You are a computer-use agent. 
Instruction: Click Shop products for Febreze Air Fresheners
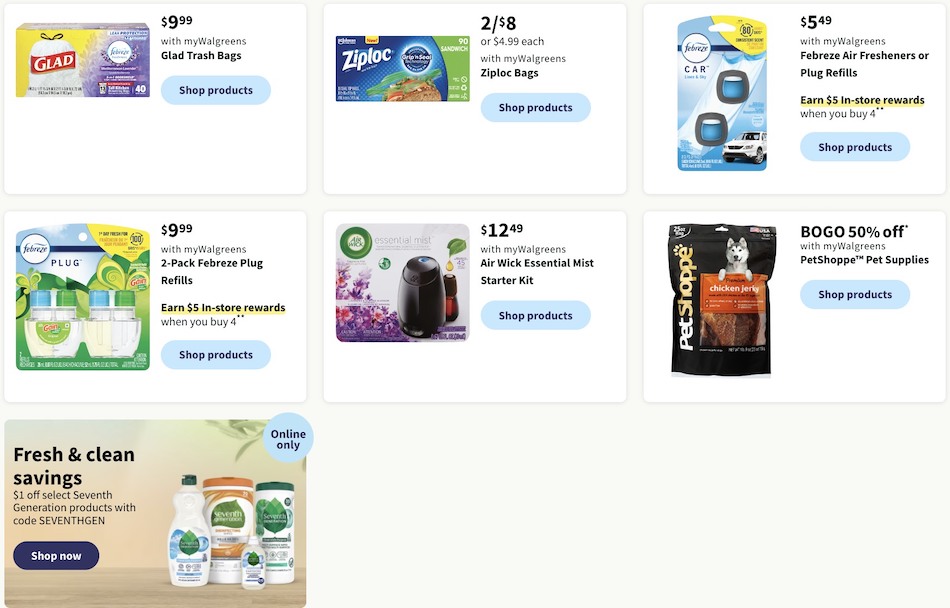coord(855,147)
